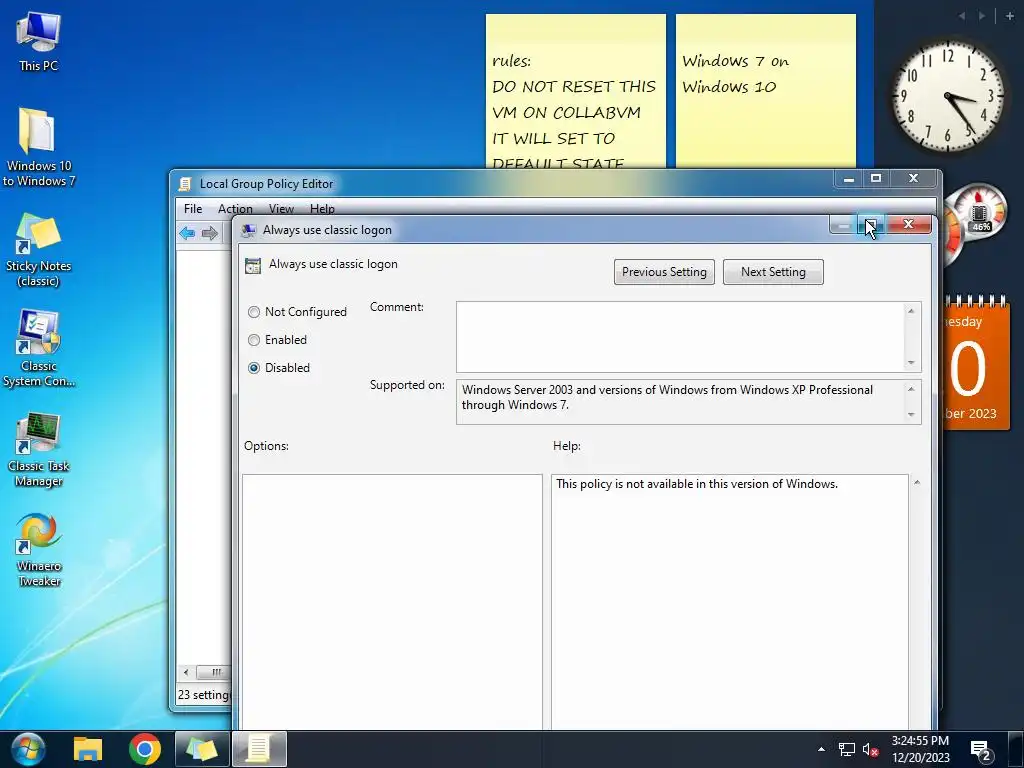
Task: Click the Previous Setting button
Action: (664, 272)
